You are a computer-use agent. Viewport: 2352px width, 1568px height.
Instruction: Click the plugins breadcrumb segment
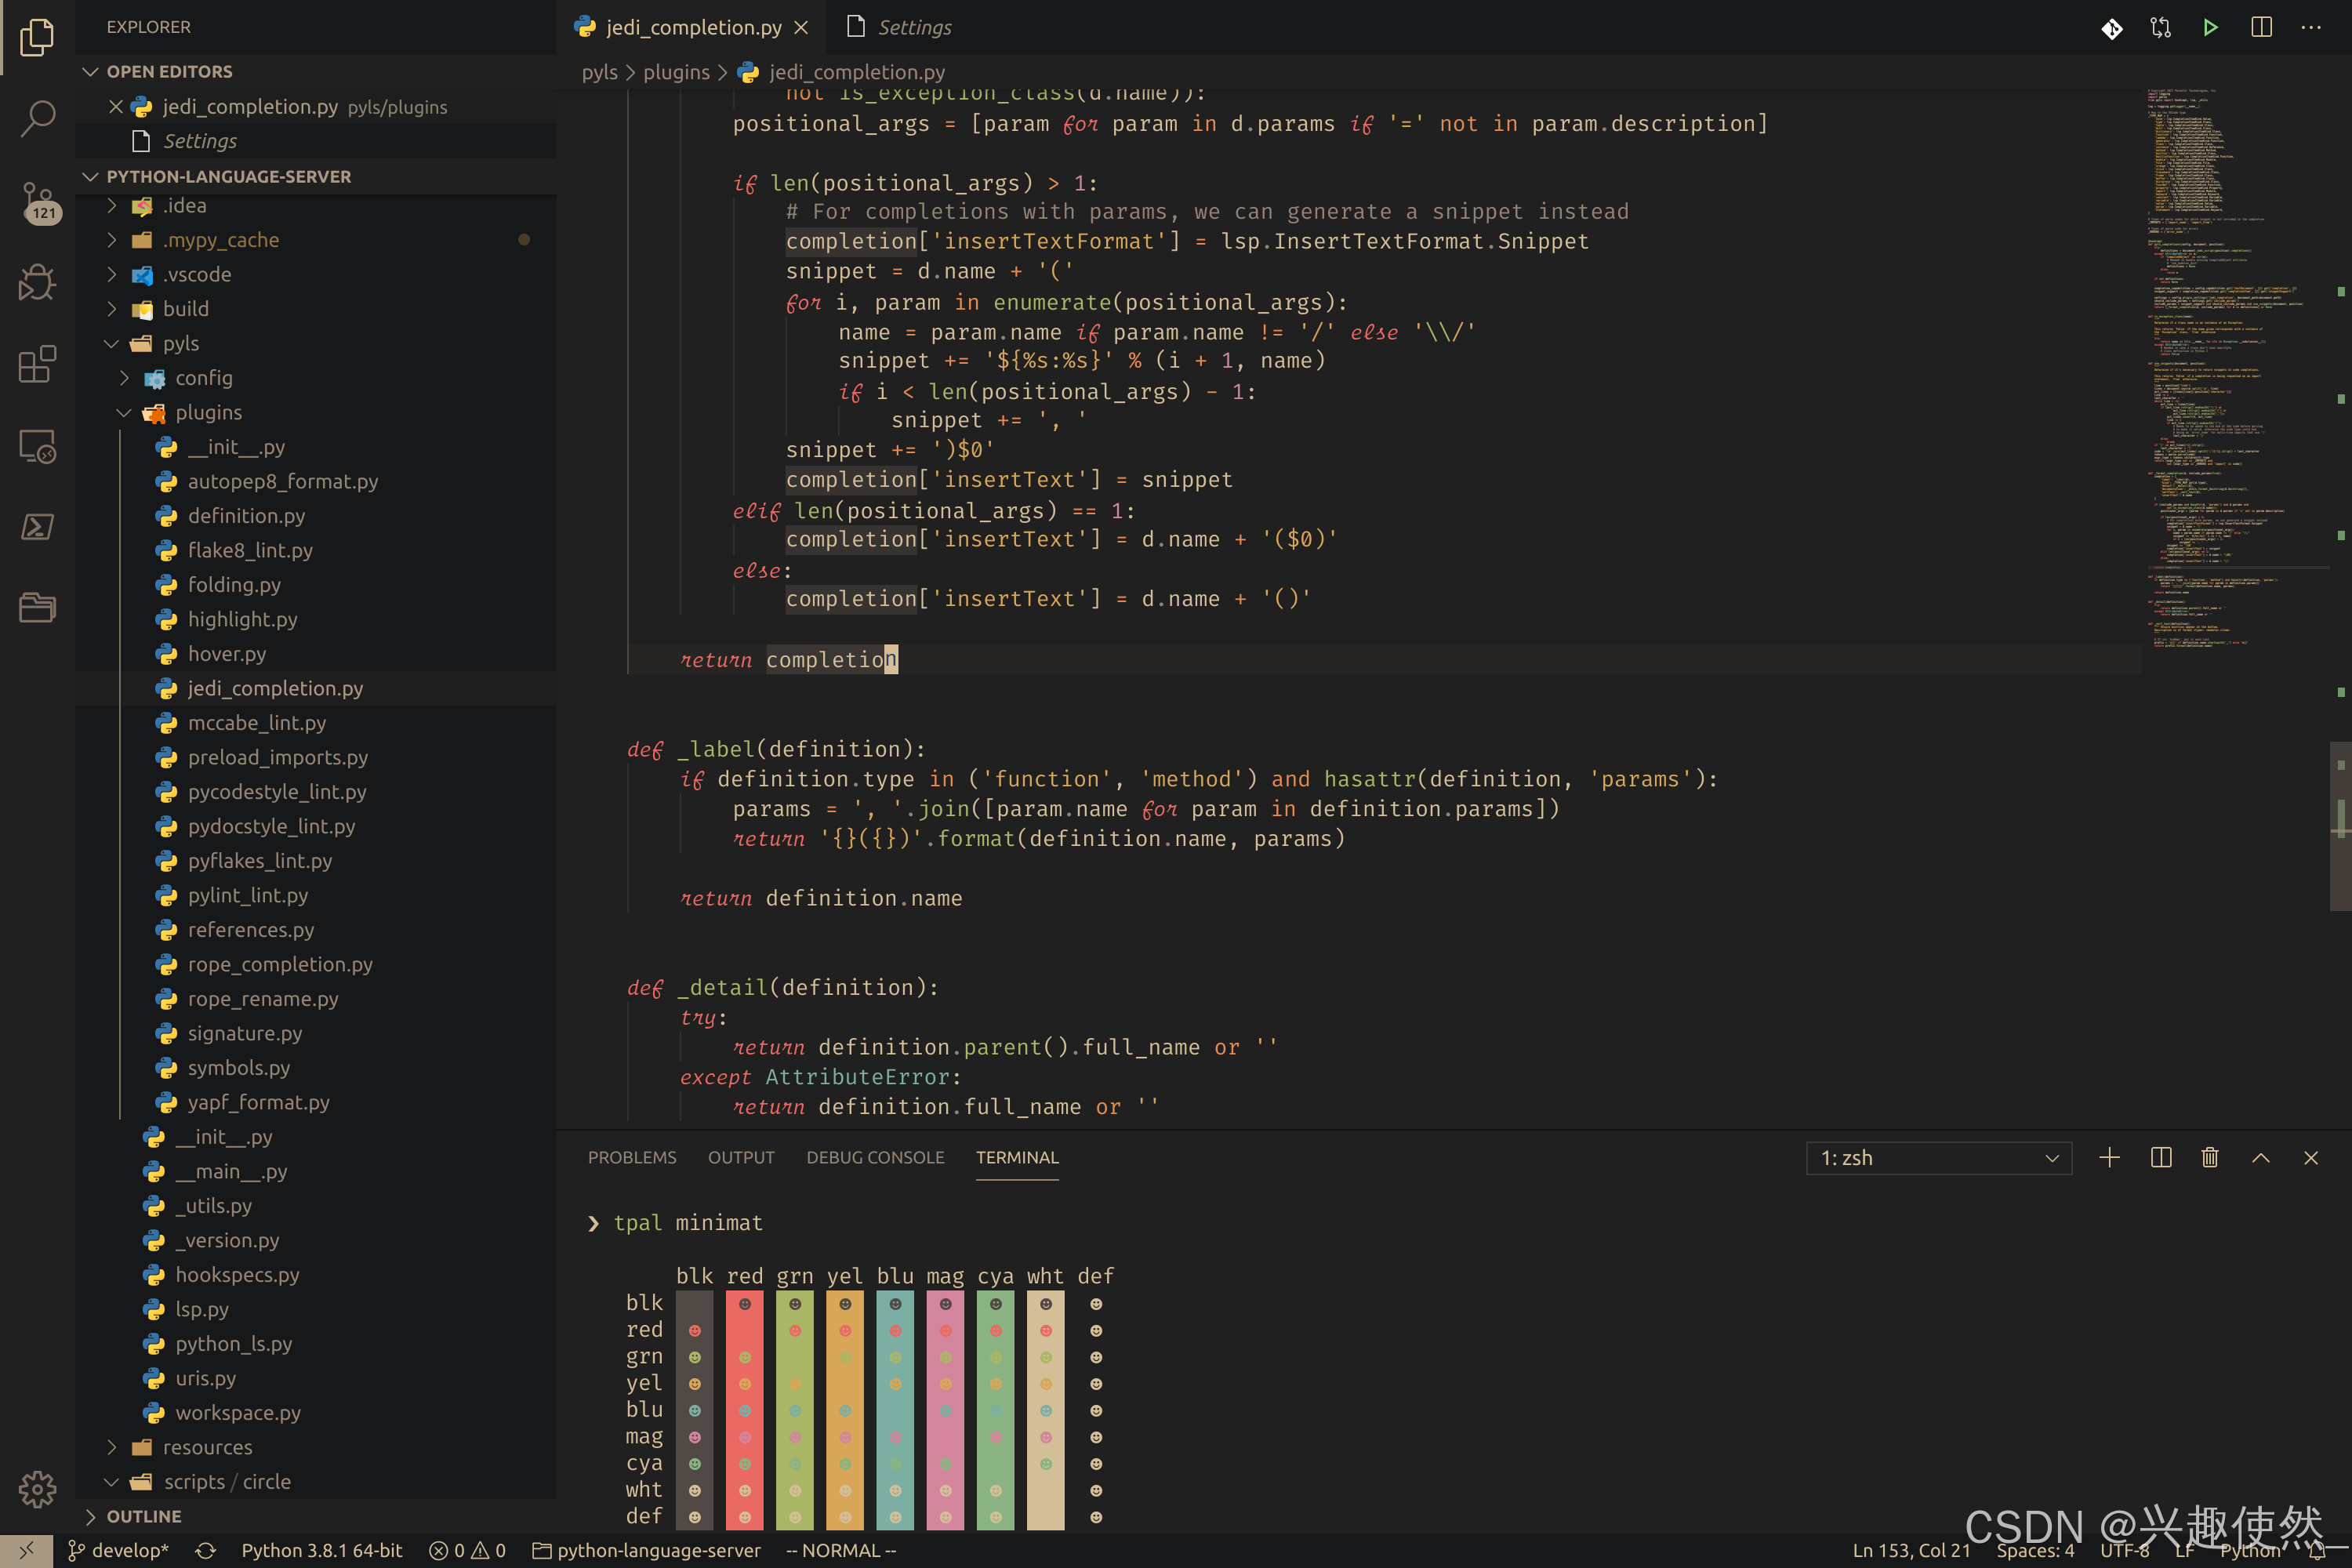[676, 72]
